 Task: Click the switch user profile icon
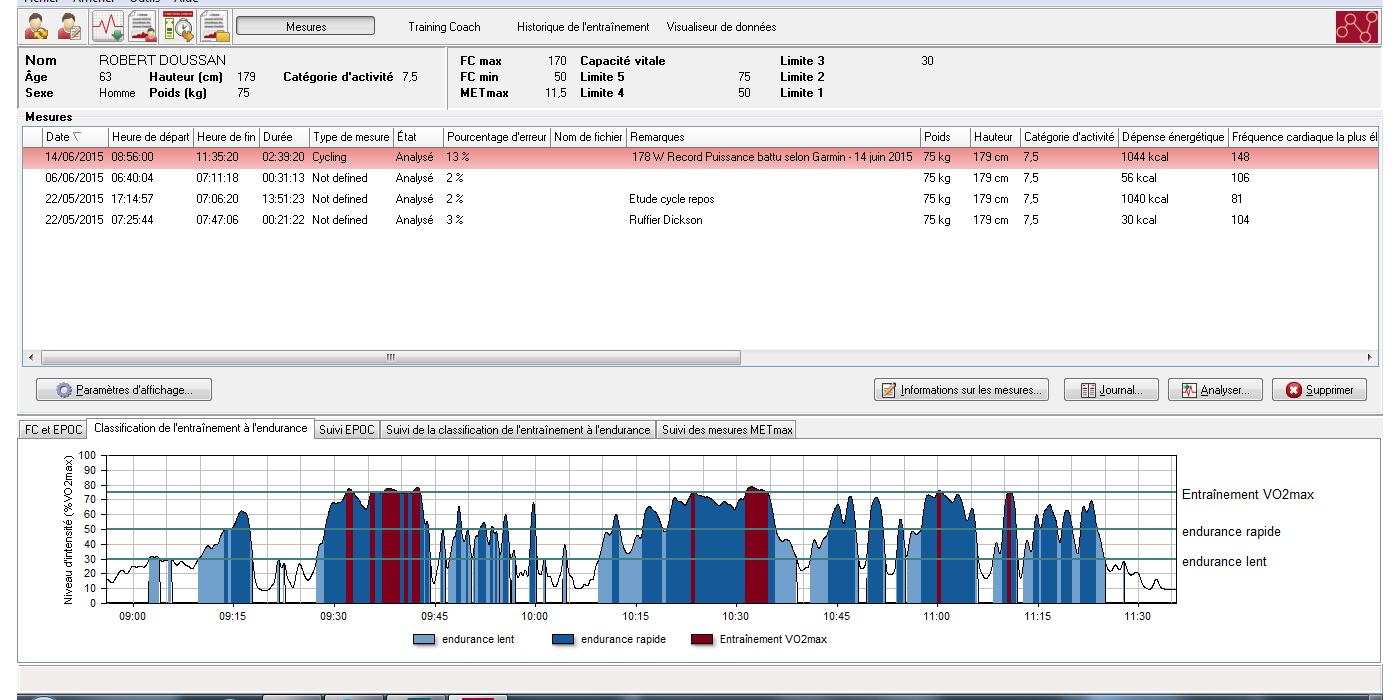point(36,26)
